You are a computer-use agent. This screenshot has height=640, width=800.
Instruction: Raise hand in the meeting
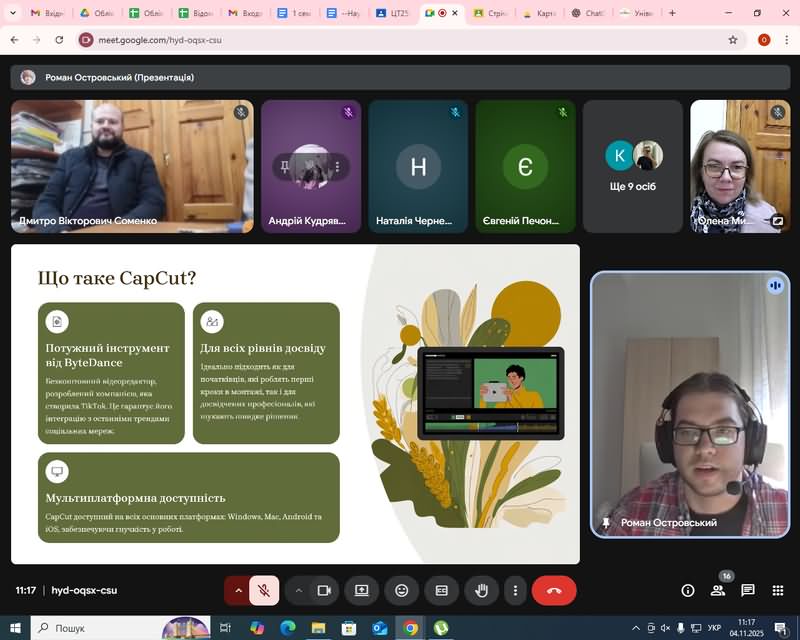click(481, 590)
